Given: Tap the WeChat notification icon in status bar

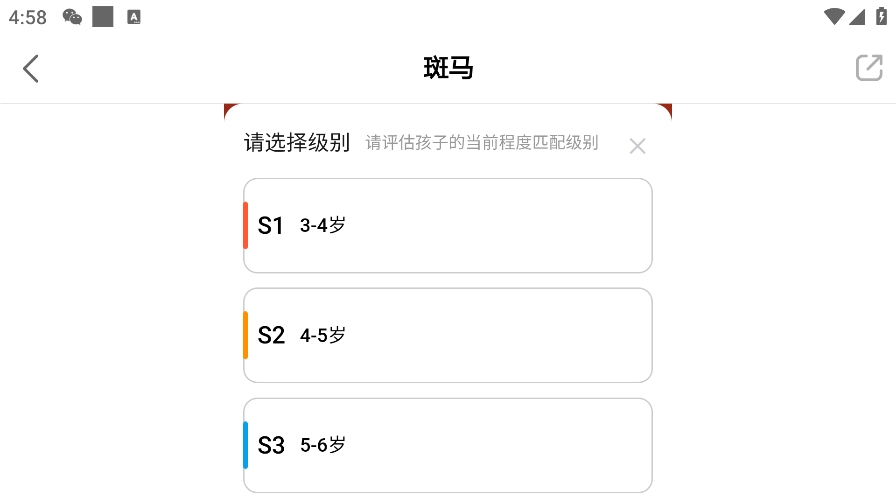Looking at the screenshot, I should (72, 16).
